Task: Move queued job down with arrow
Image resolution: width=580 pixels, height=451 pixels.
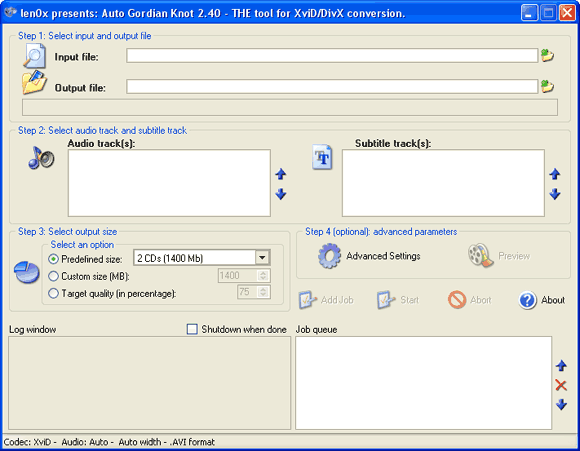Action: pos(561,404)
